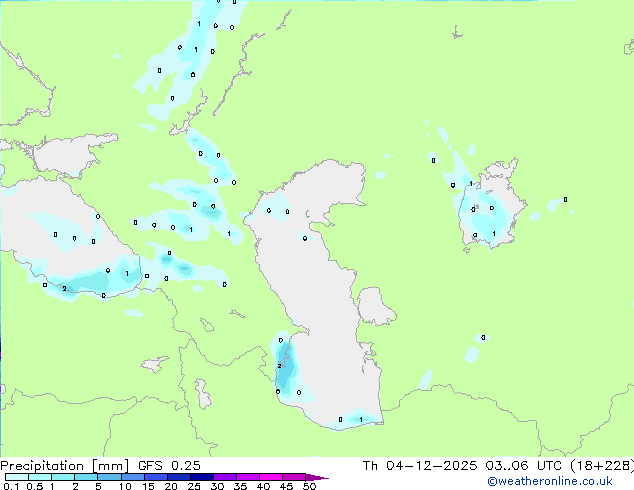Pick the 10–15 mm legend color box
Viewport: 634px width, 490px height.
pos(132,477)
